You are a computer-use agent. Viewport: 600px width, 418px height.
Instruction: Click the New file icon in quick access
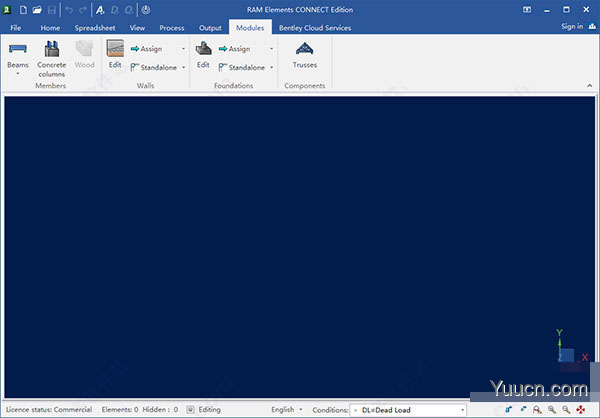[23, 10]
